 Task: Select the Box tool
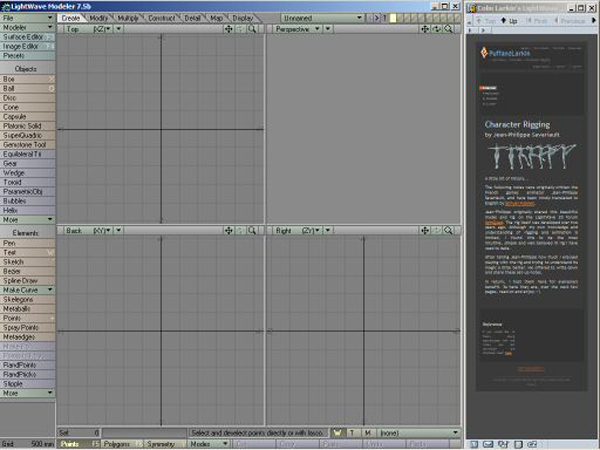pyautogui.click(x=28, y=79)
